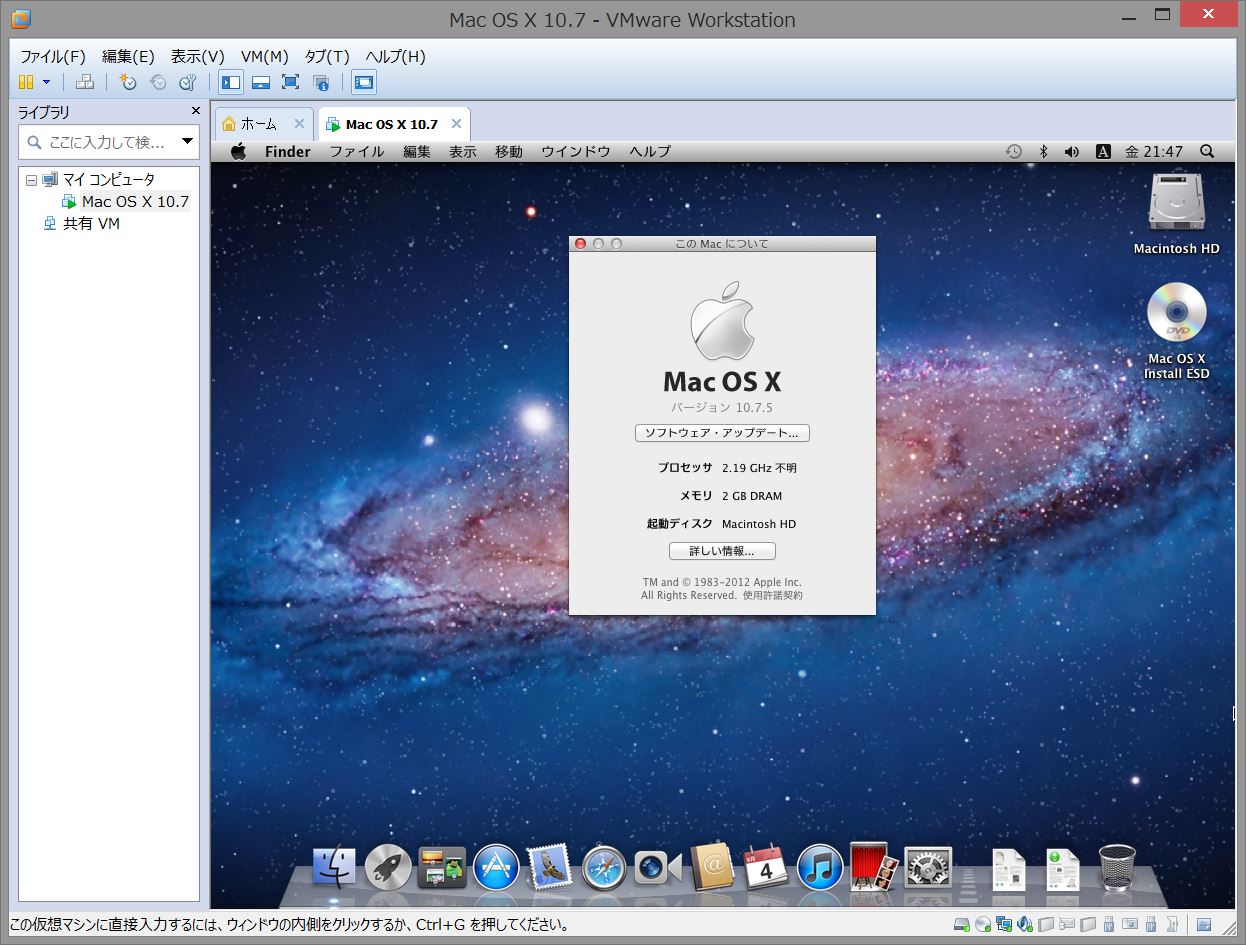
Task: Launch Launchpad from the Dock
Action: click(388, 867)
